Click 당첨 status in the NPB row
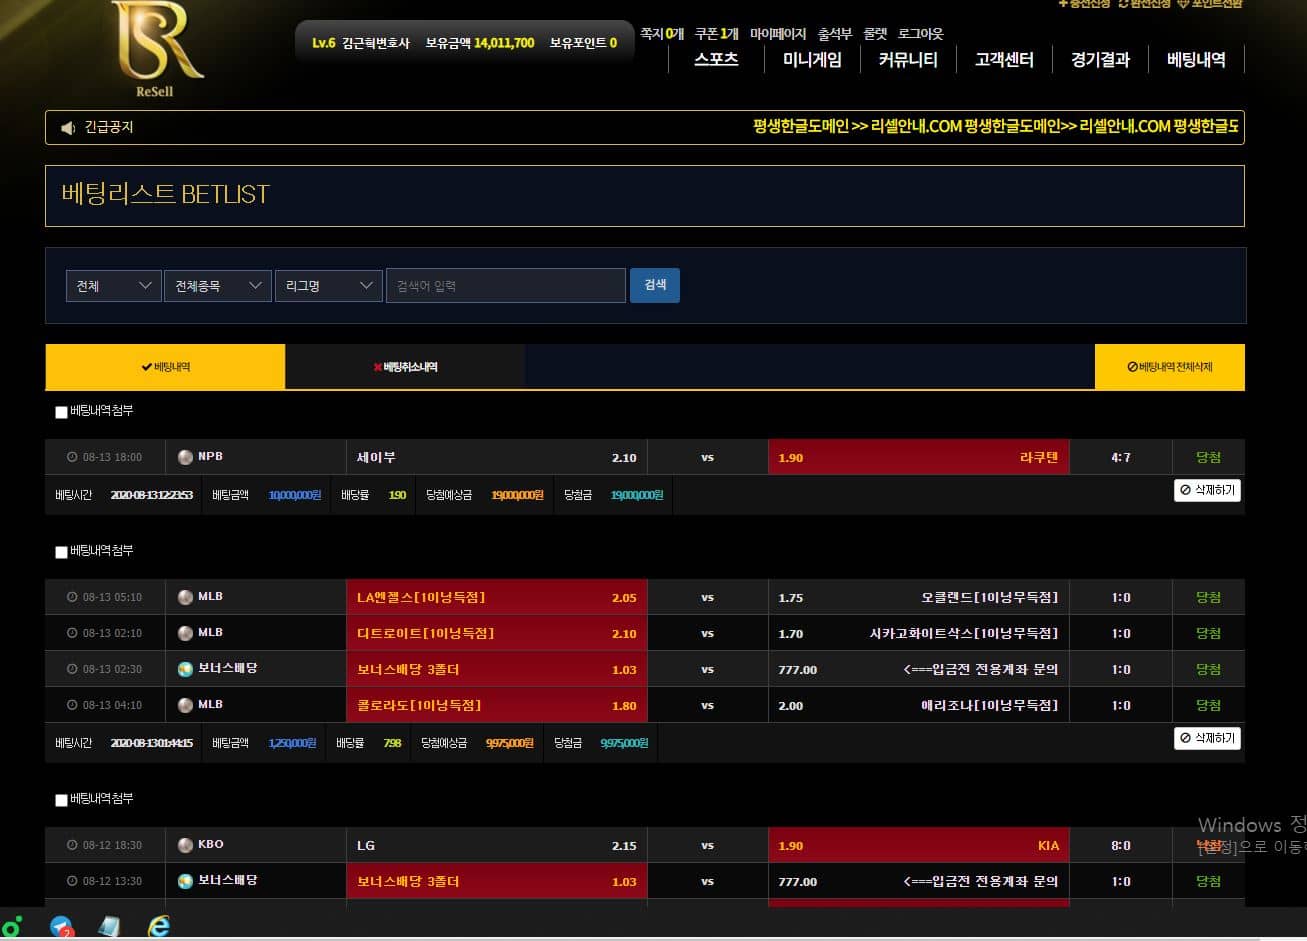The height and width of the screenshot is (941, 1307). pyautogui.click(x=1208, y=457)
